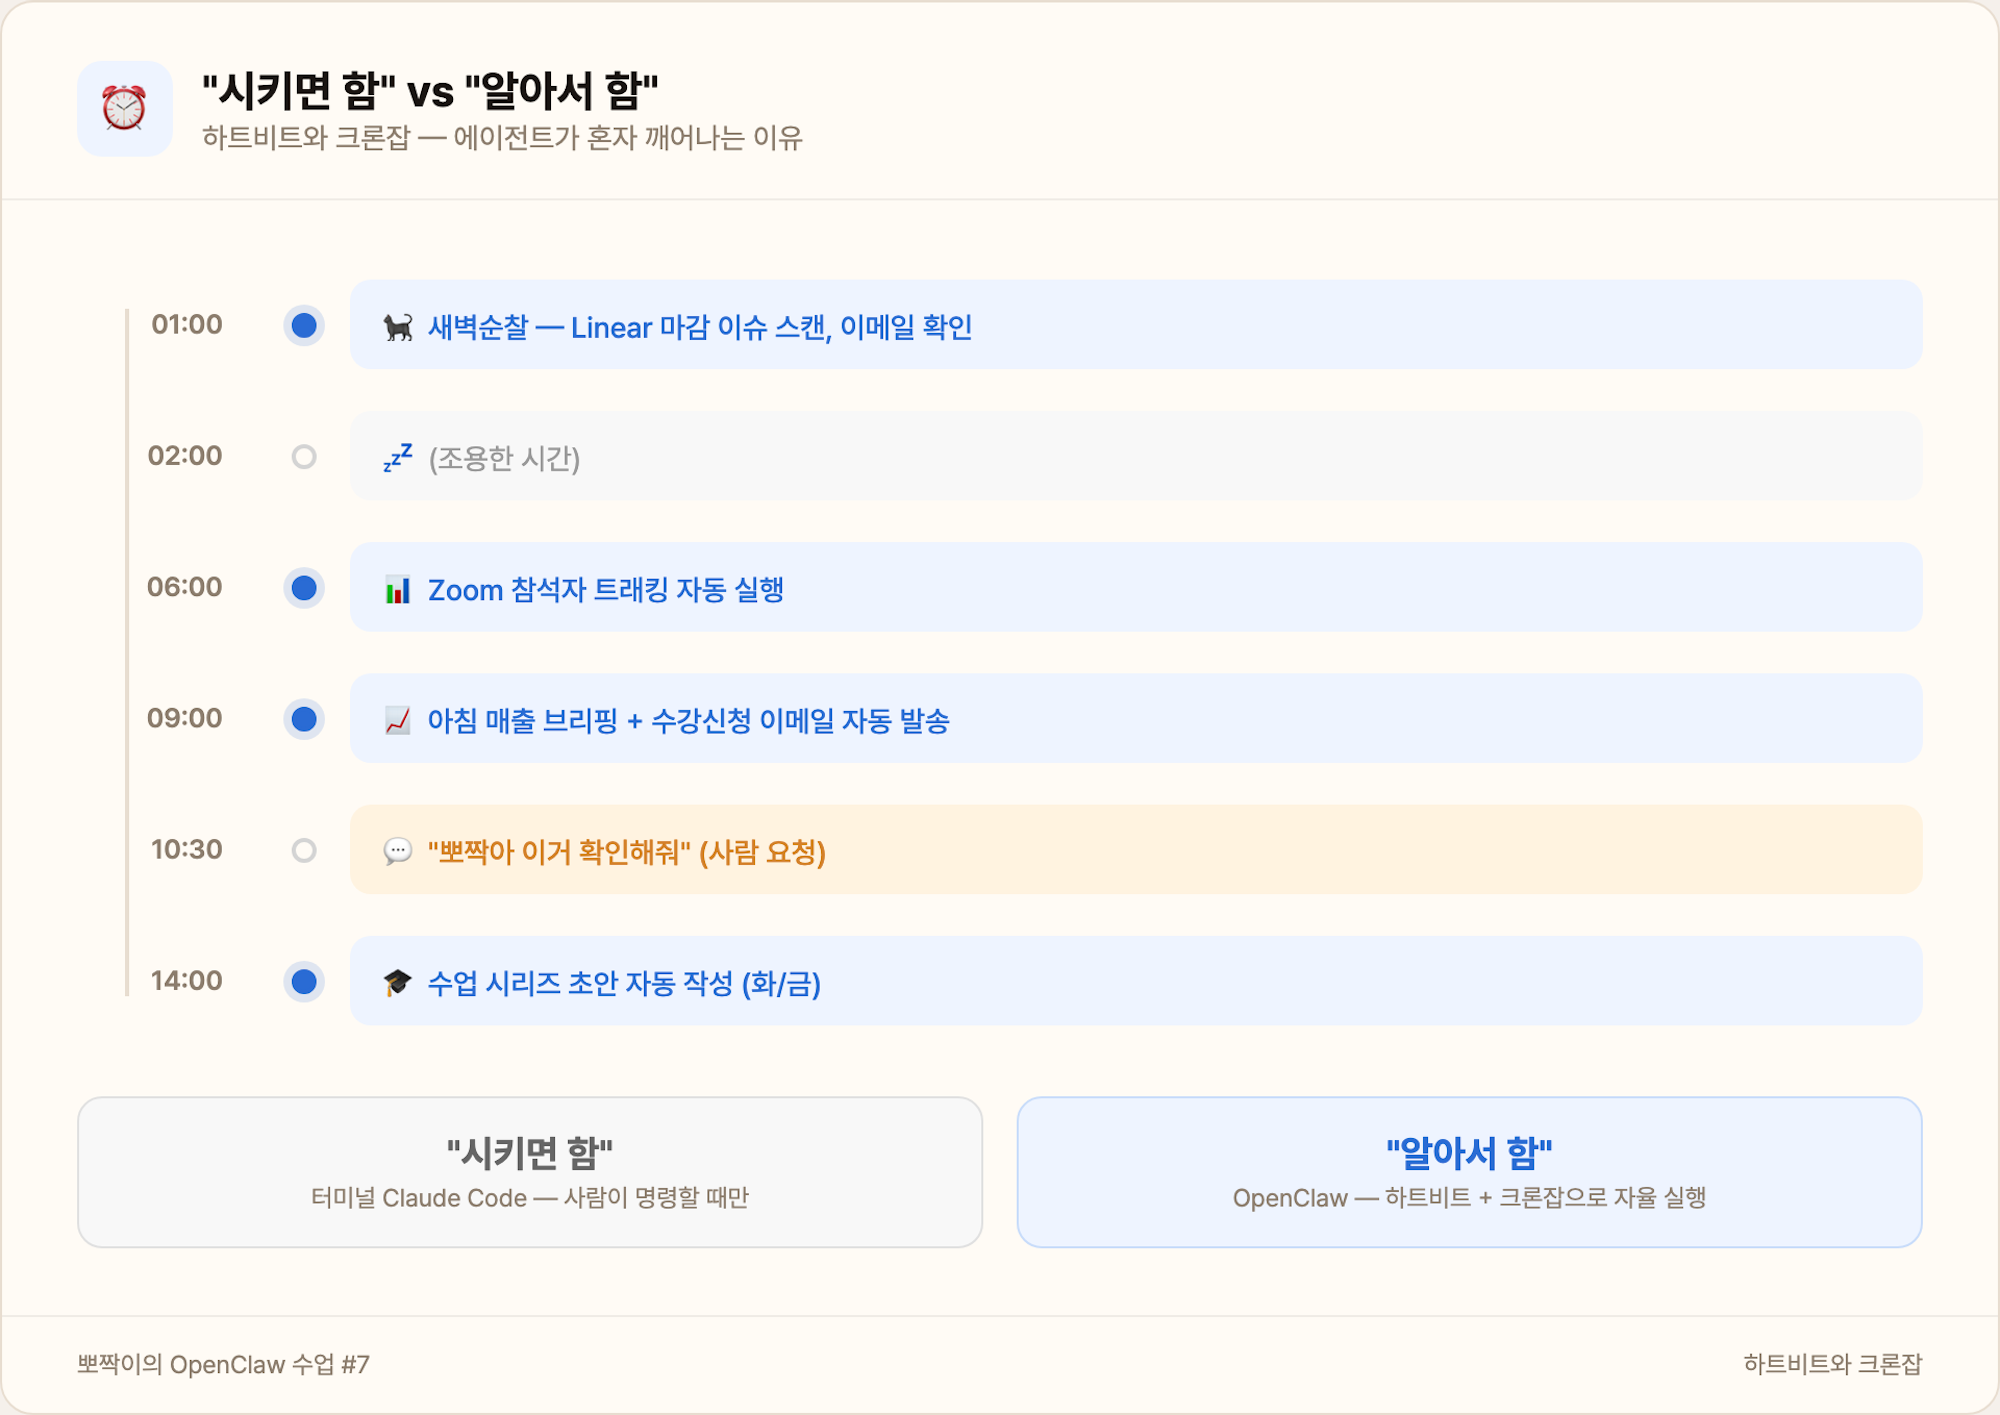Open the 09:00 sales briefing entry
2000x1415 pixels.
[1135, 718]
